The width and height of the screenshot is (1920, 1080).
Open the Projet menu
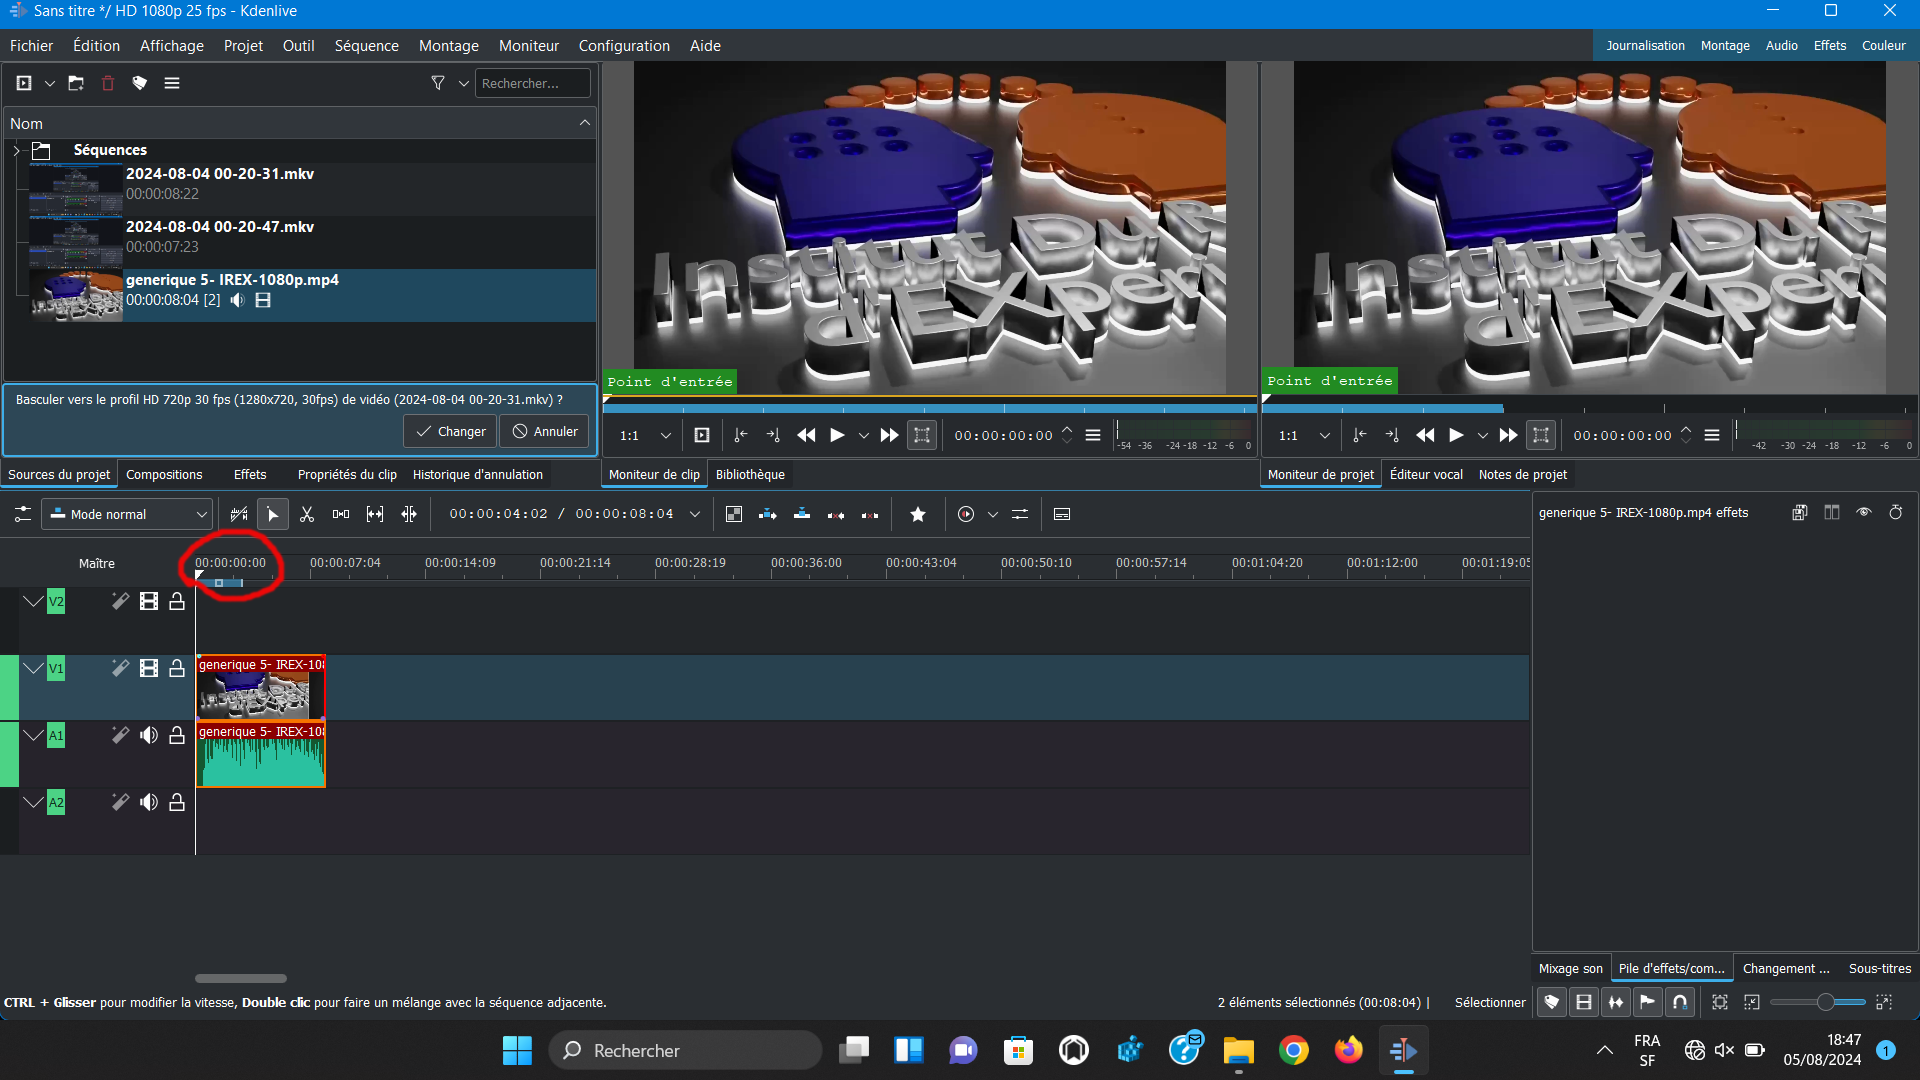click(243, 46)
